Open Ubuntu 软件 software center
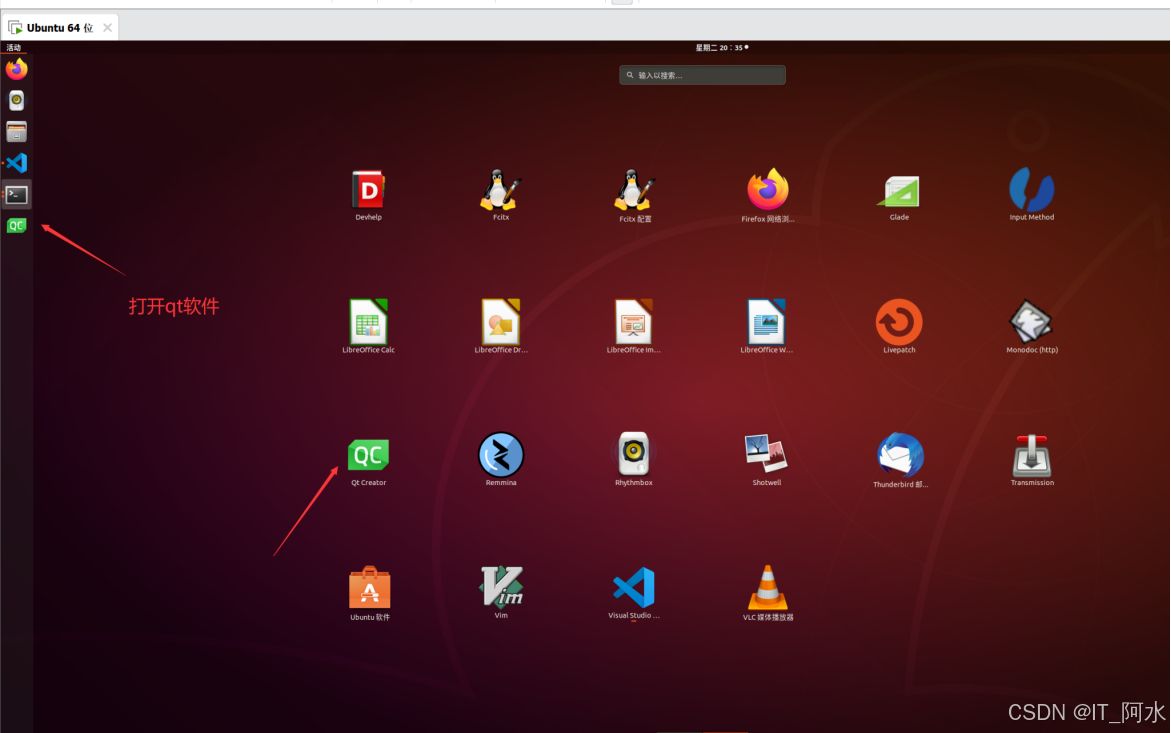The width and height of the screenshot is (1171, 733). [x=369, y=587]
